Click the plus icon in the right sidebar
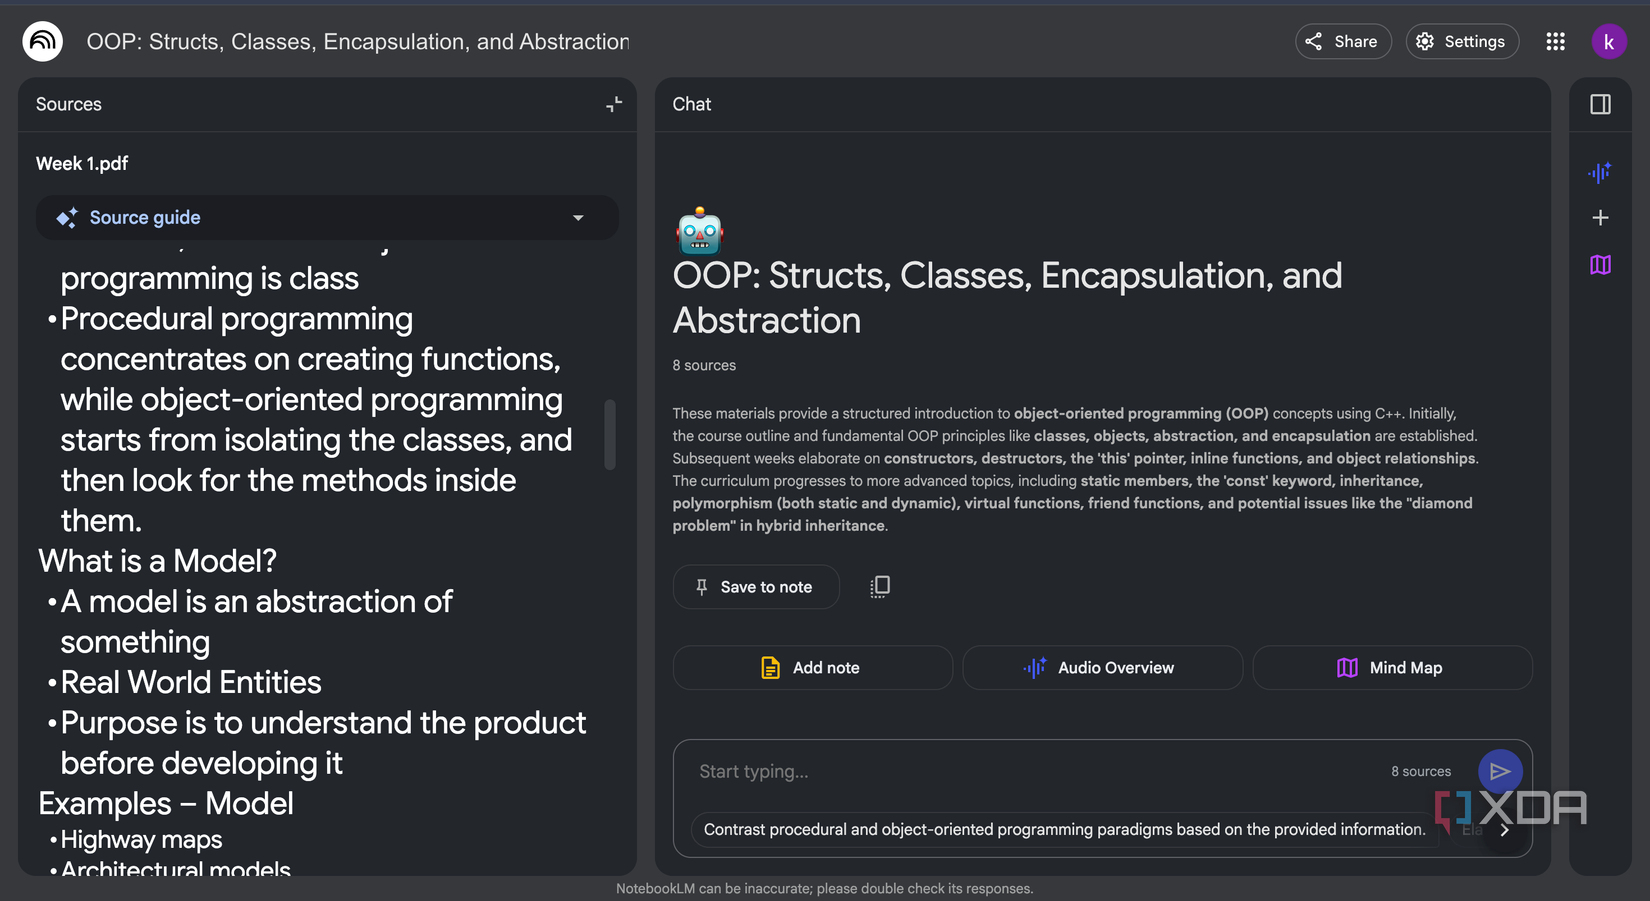This screenshot has width=1650, height=901. [1600, 217]
